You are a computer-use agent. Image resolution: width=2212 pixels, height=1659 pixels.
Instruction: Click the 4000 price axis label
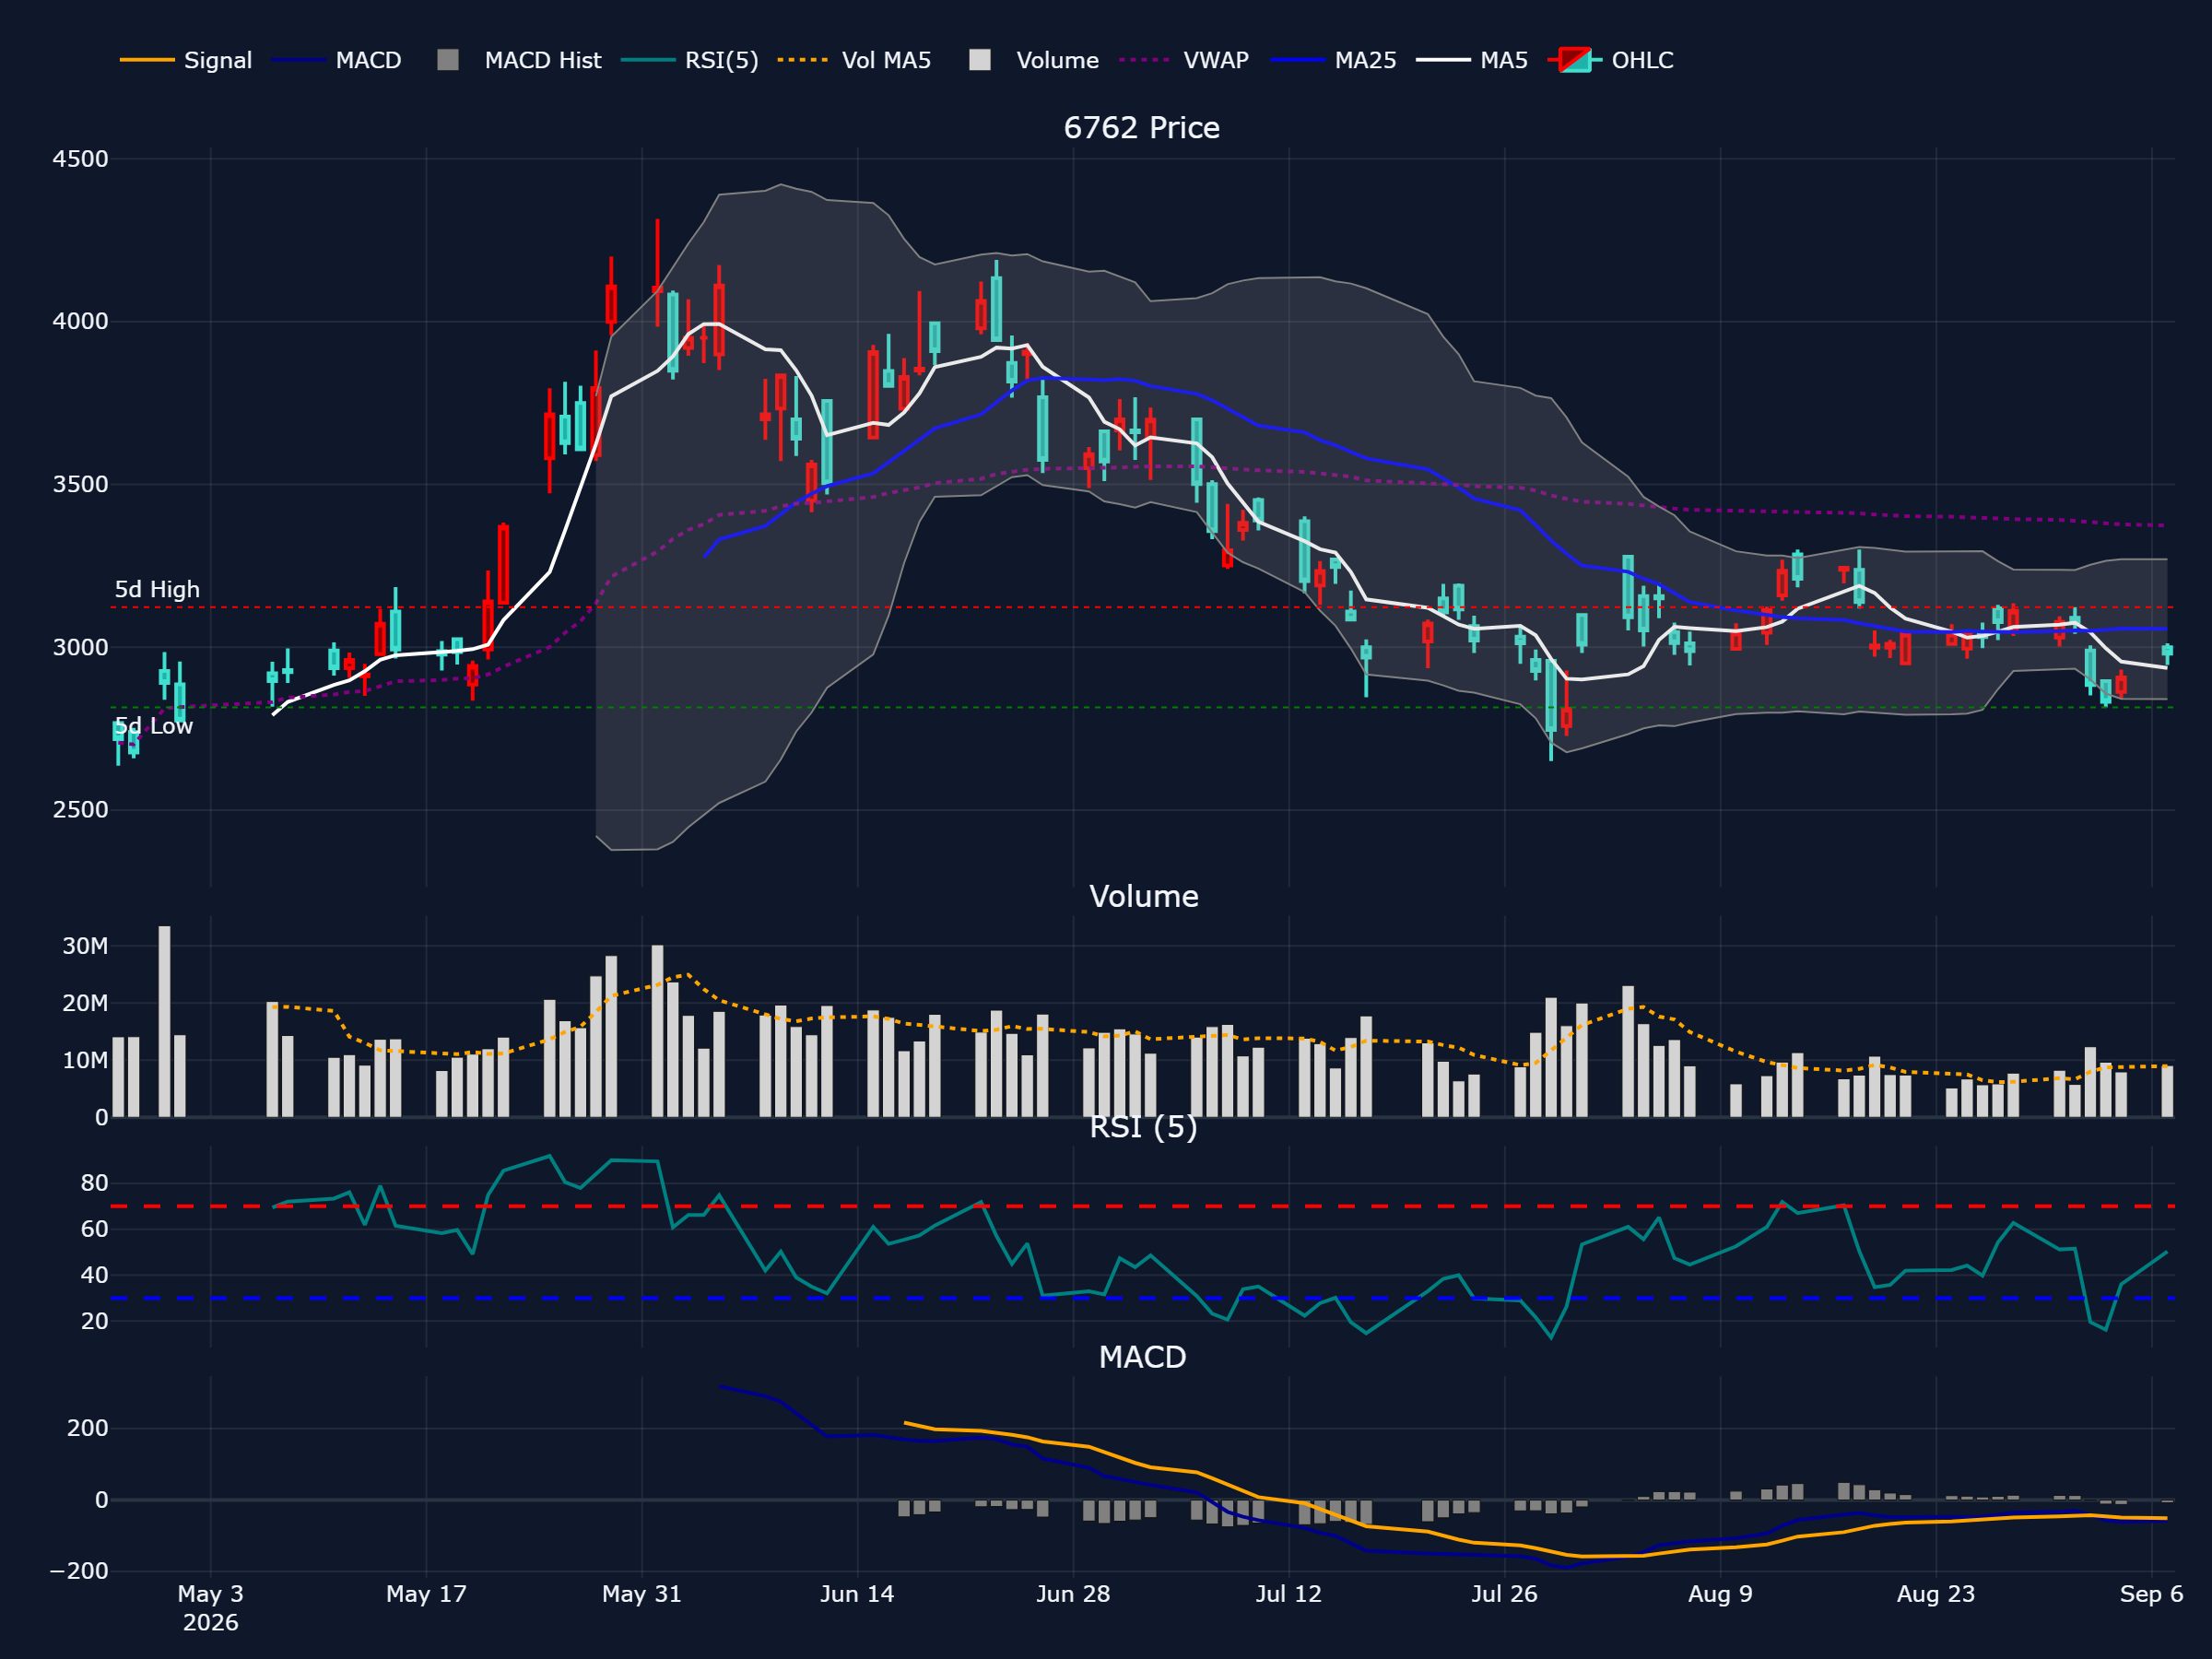(80, 322)
